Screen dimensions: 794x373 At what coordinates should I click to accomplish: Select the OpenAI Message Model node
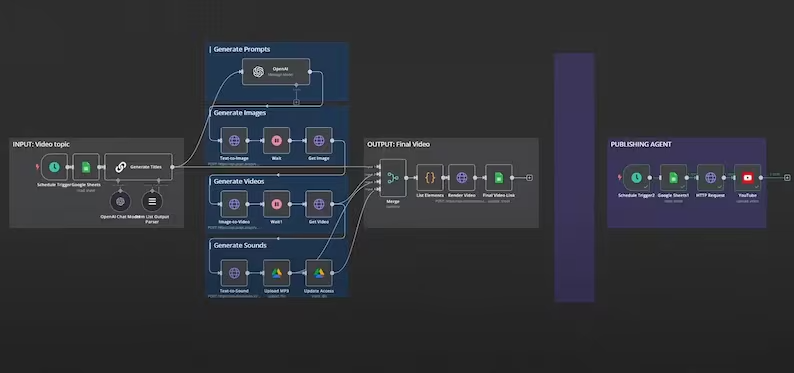[x=276, y=71]
